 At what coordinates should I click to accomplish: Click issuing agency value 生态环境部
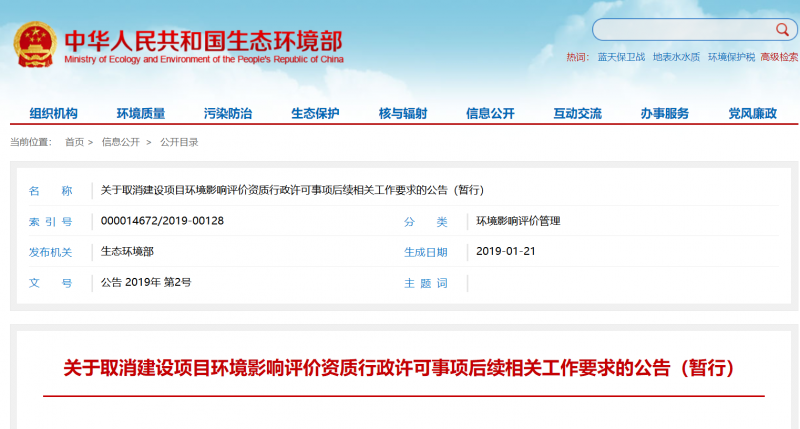click(127, 251)
